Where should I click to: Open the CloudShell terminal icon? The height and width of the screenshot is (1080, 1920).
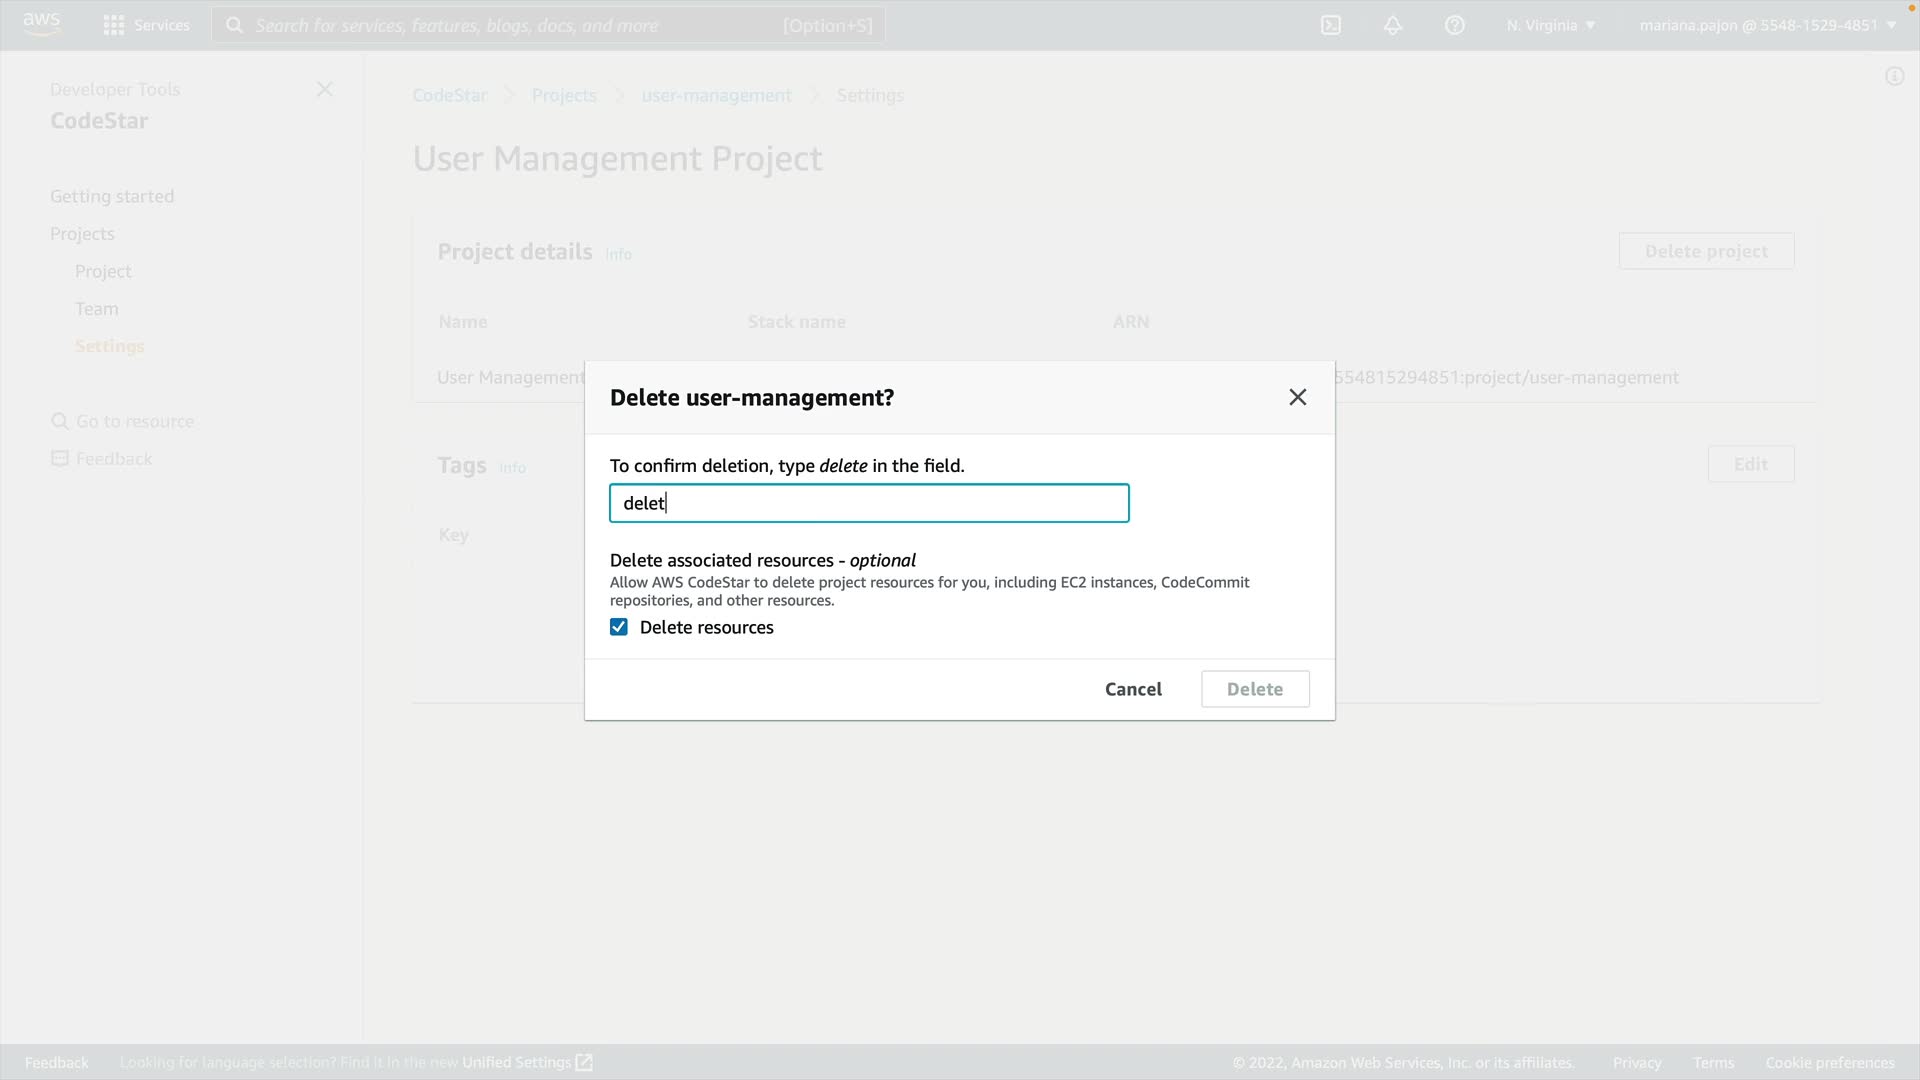point(1330,25)
